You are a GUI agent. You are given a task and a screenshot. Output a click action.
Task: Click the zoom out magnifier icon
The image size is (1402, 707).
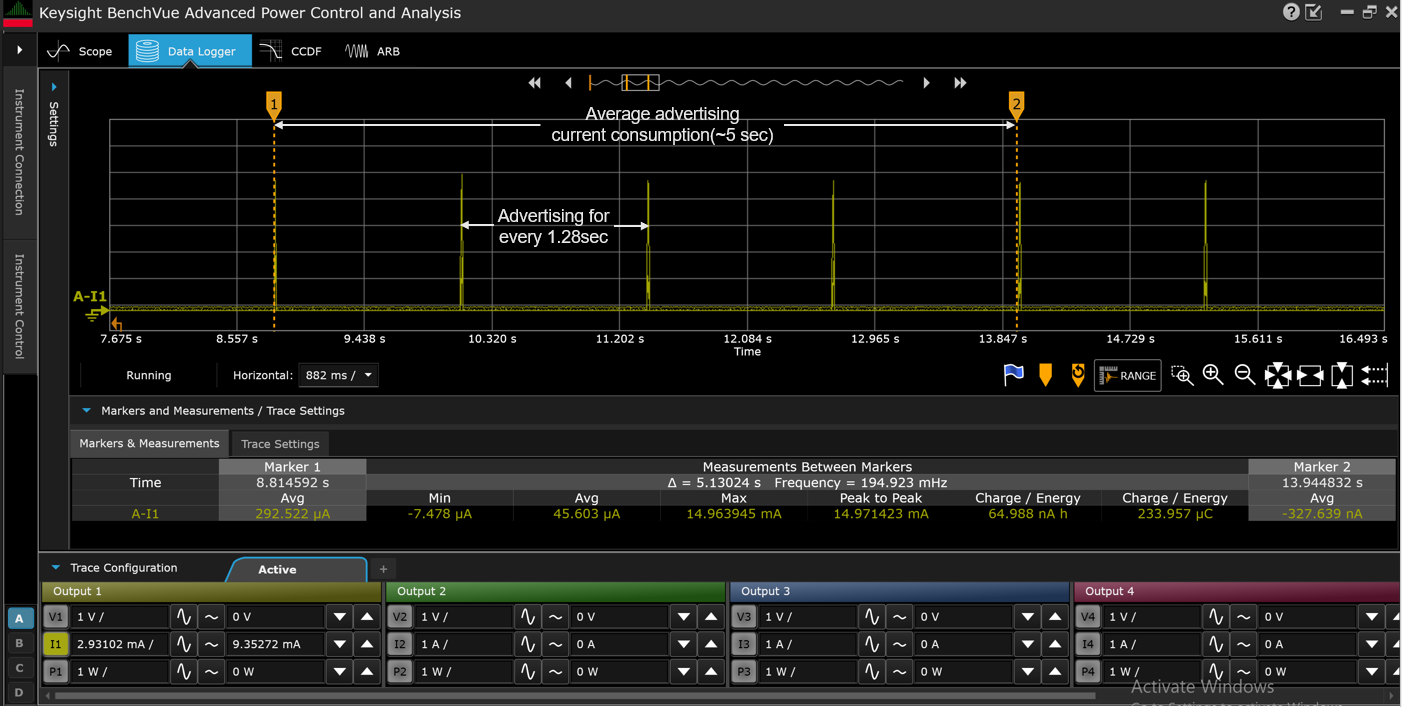(x=1245, y=375)
